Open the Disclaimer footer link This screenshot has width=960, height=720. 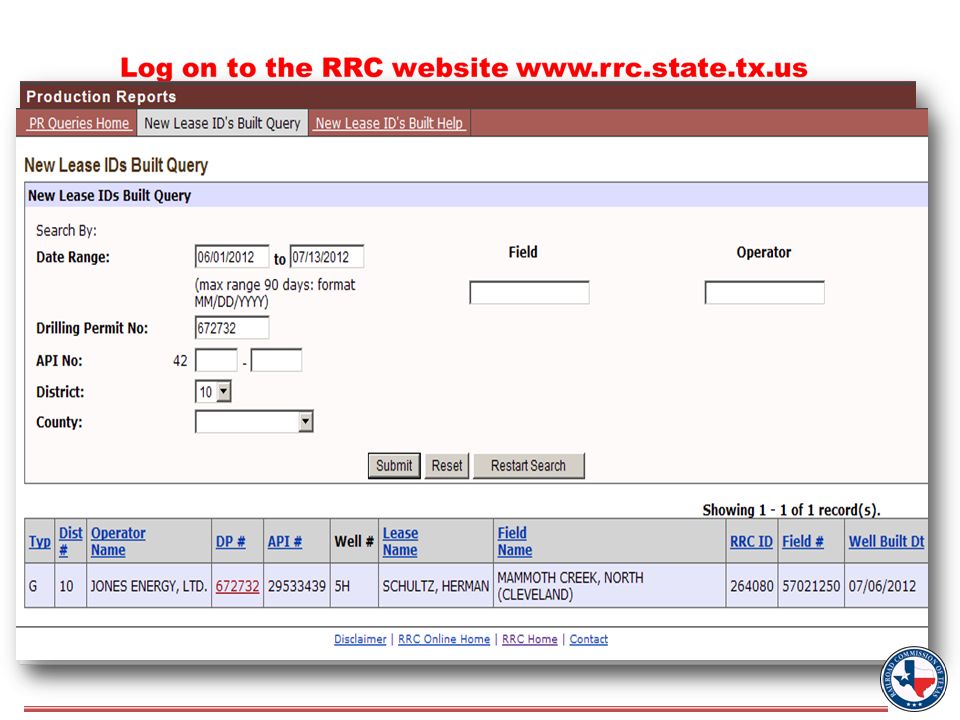tap(360, 639)
